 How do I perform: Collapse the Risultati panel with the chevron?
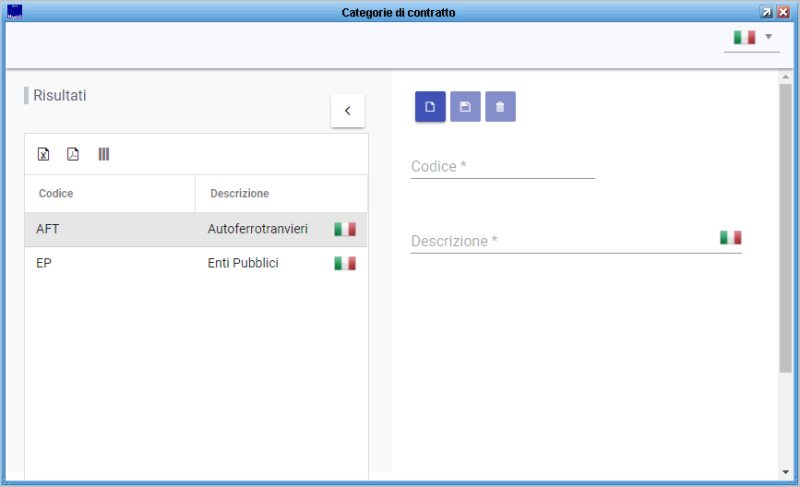coord(348,111)
